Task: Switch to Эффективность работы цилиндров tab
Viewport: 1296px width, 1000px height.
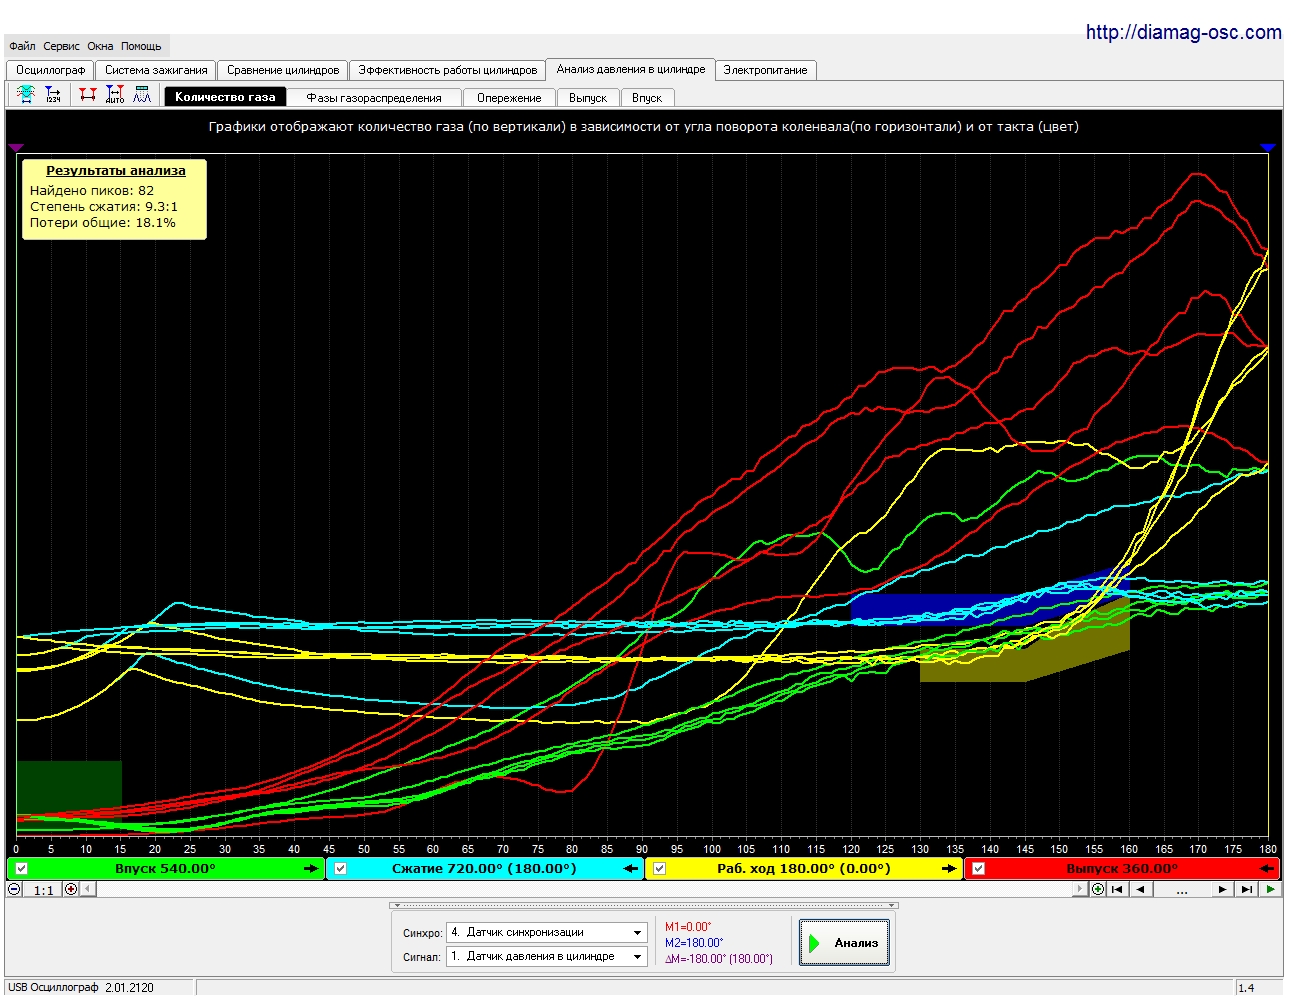Action: point(448,70)
